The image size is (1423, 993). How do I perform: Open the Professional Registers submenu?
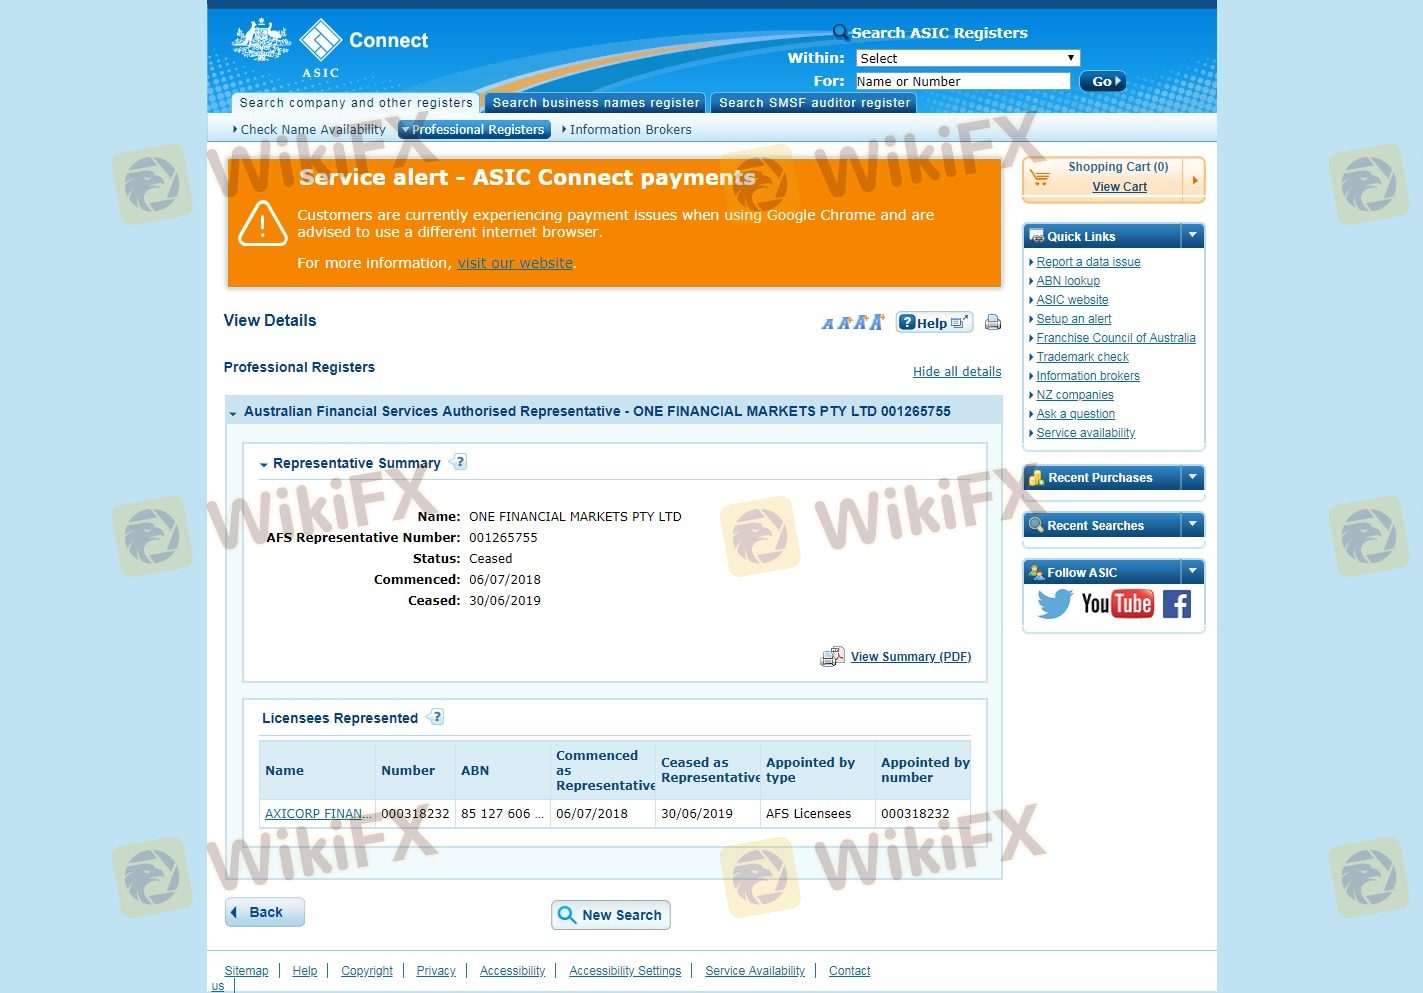coord(475,129)
